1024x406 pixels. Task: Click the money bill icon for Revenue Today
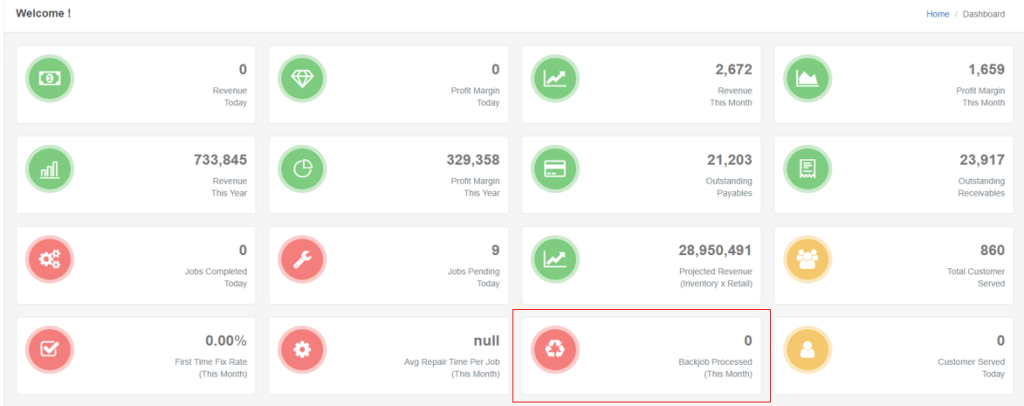(49, 78)
